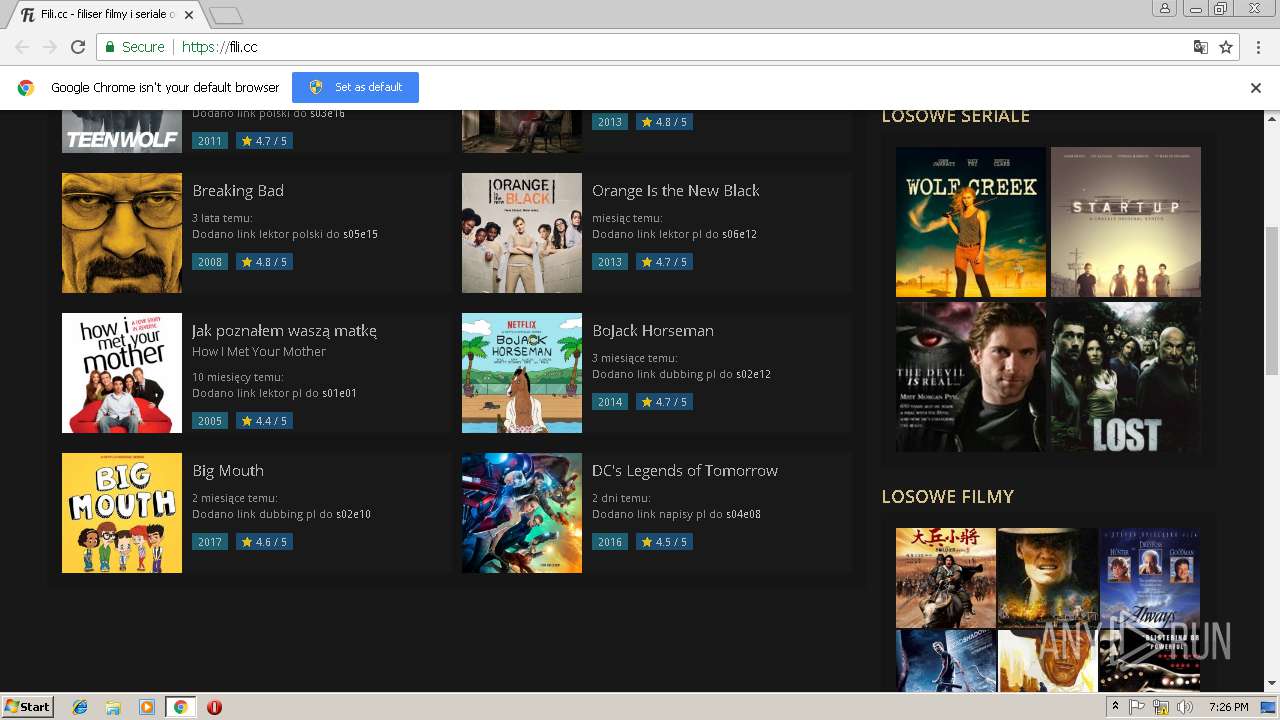
Task: Open the Breaking Bad title link
Action: pyautogui.click(x=238, y=190)
